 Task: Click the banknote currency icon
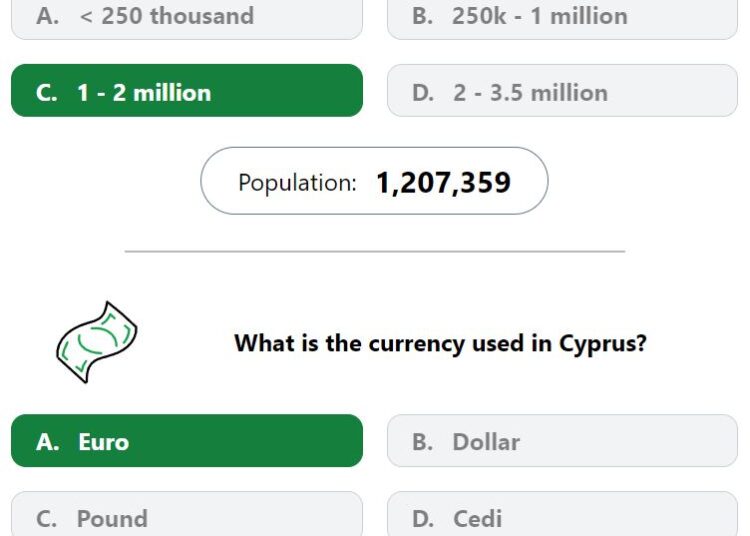pos(97,342)
